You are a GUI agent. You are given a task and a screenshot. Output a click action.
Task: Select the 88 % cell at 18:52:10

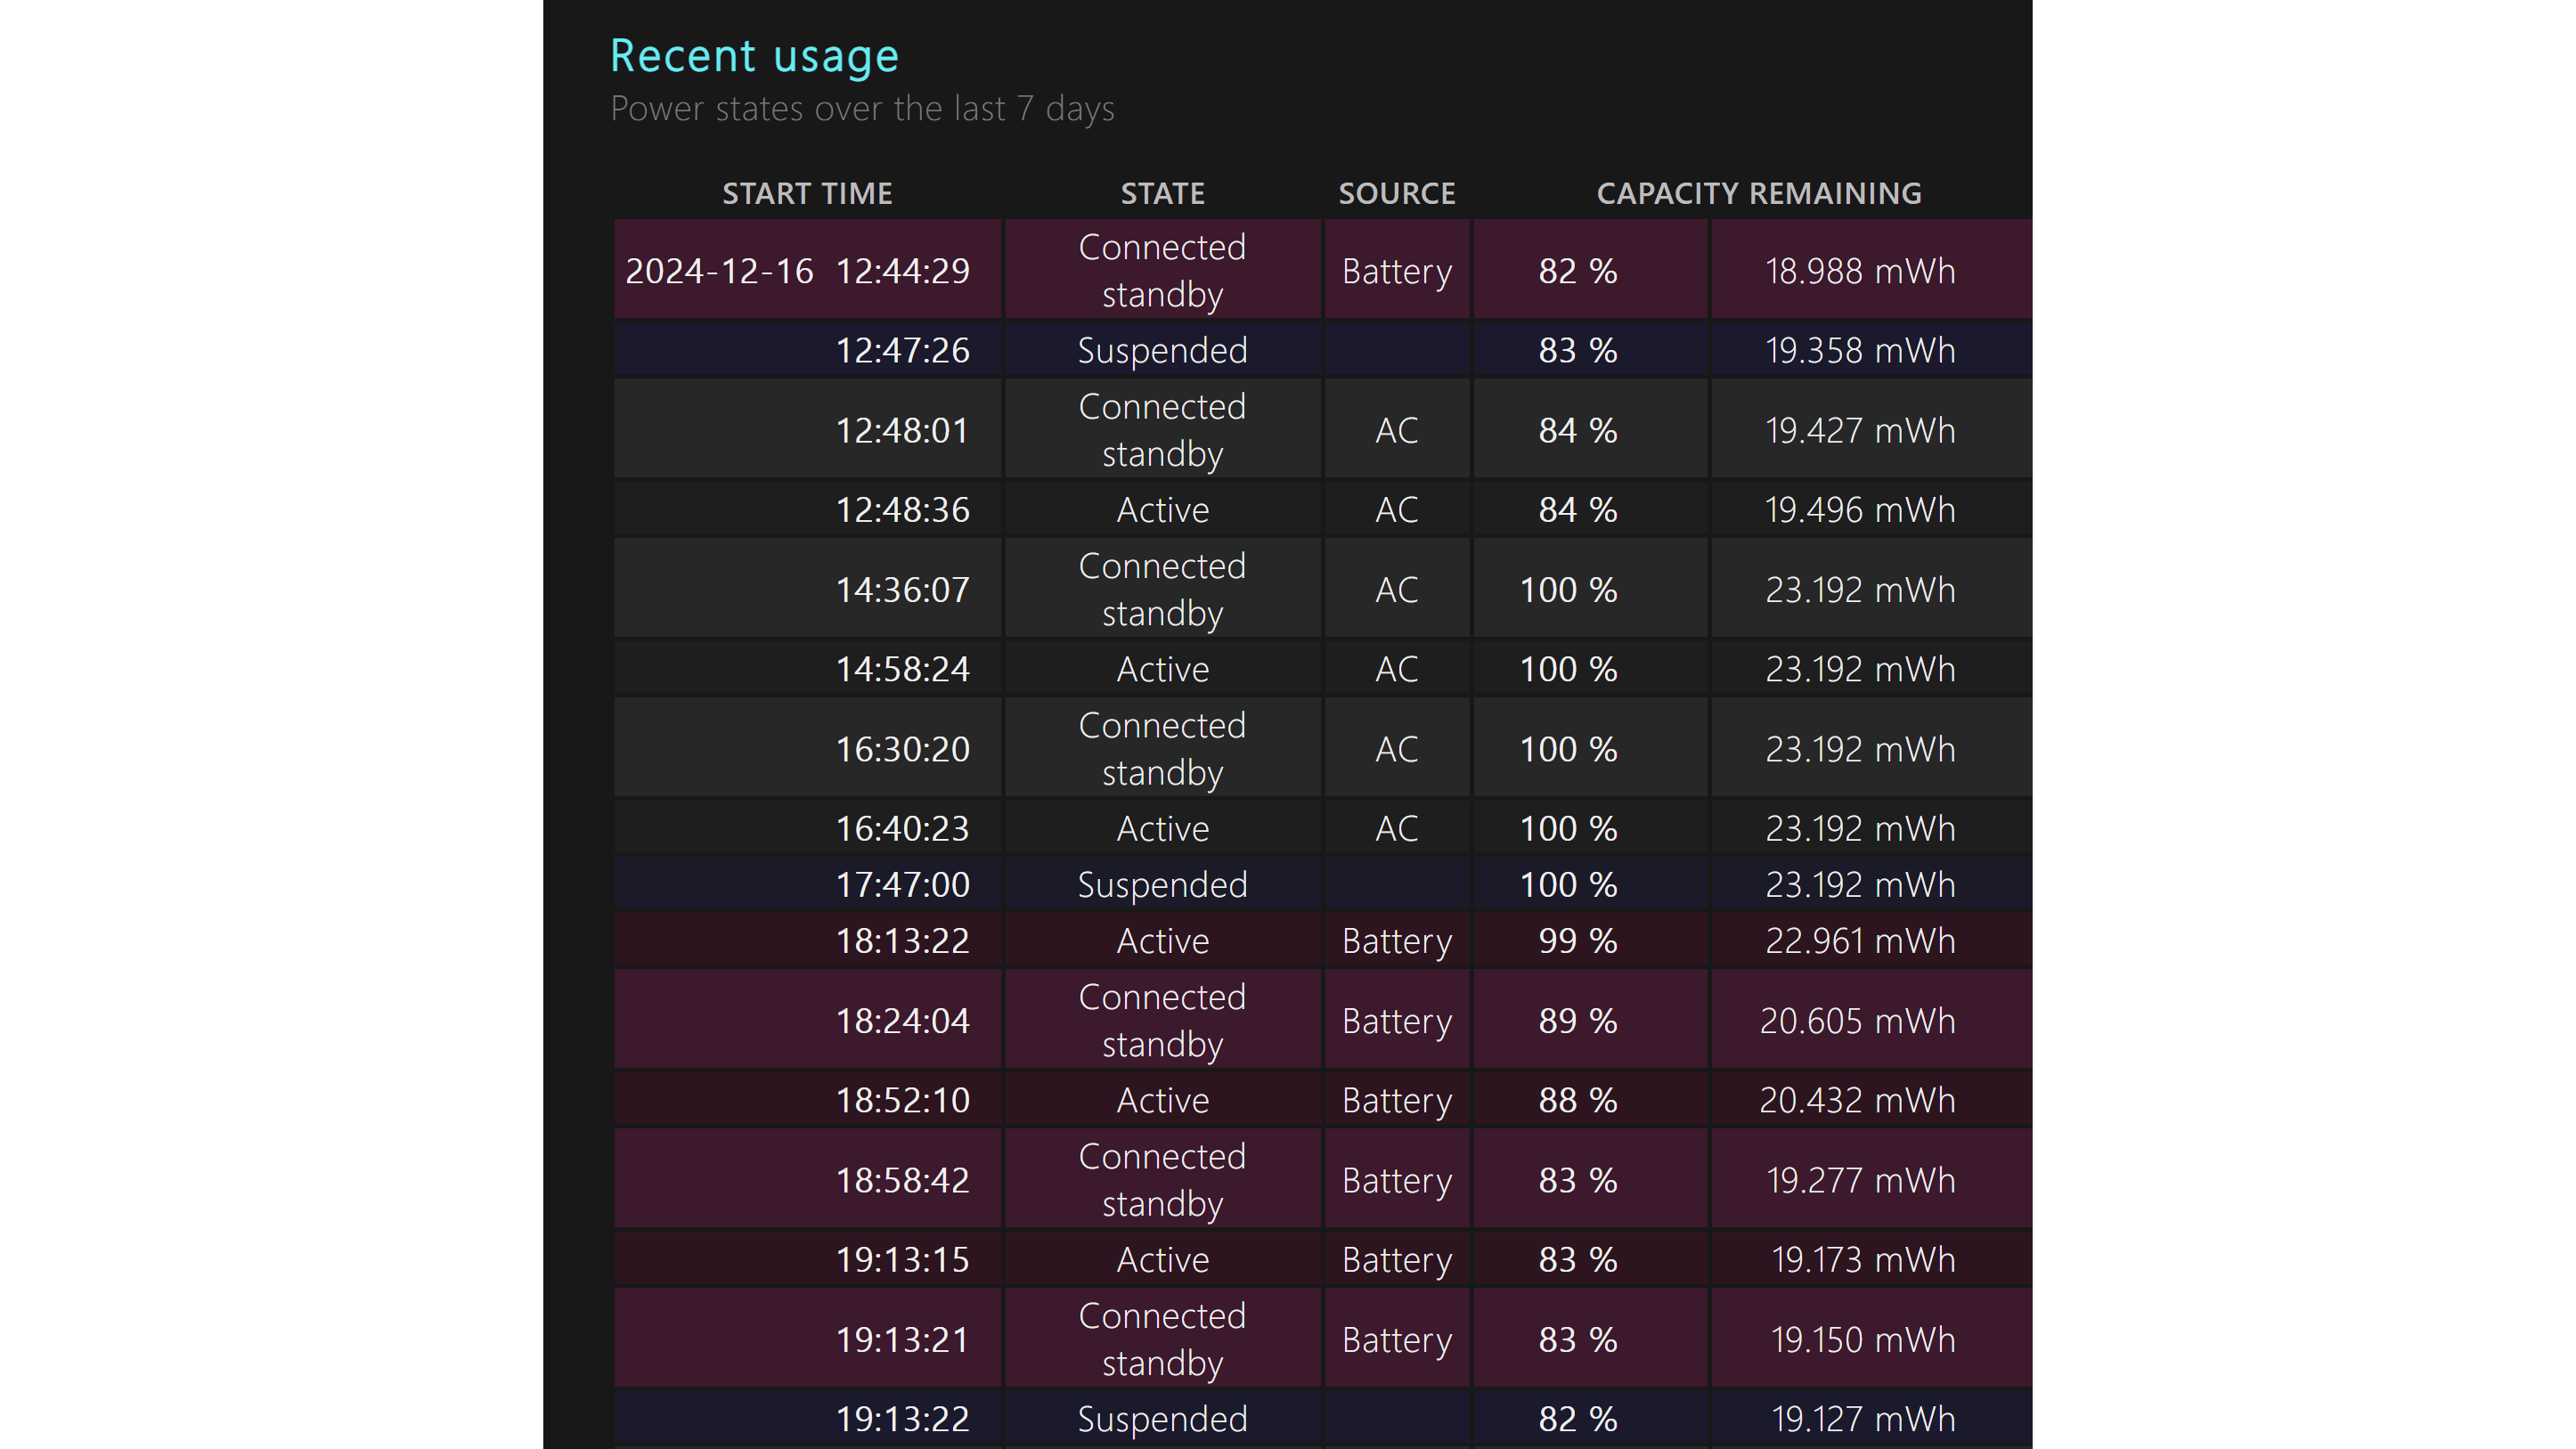[1577, 1100]
